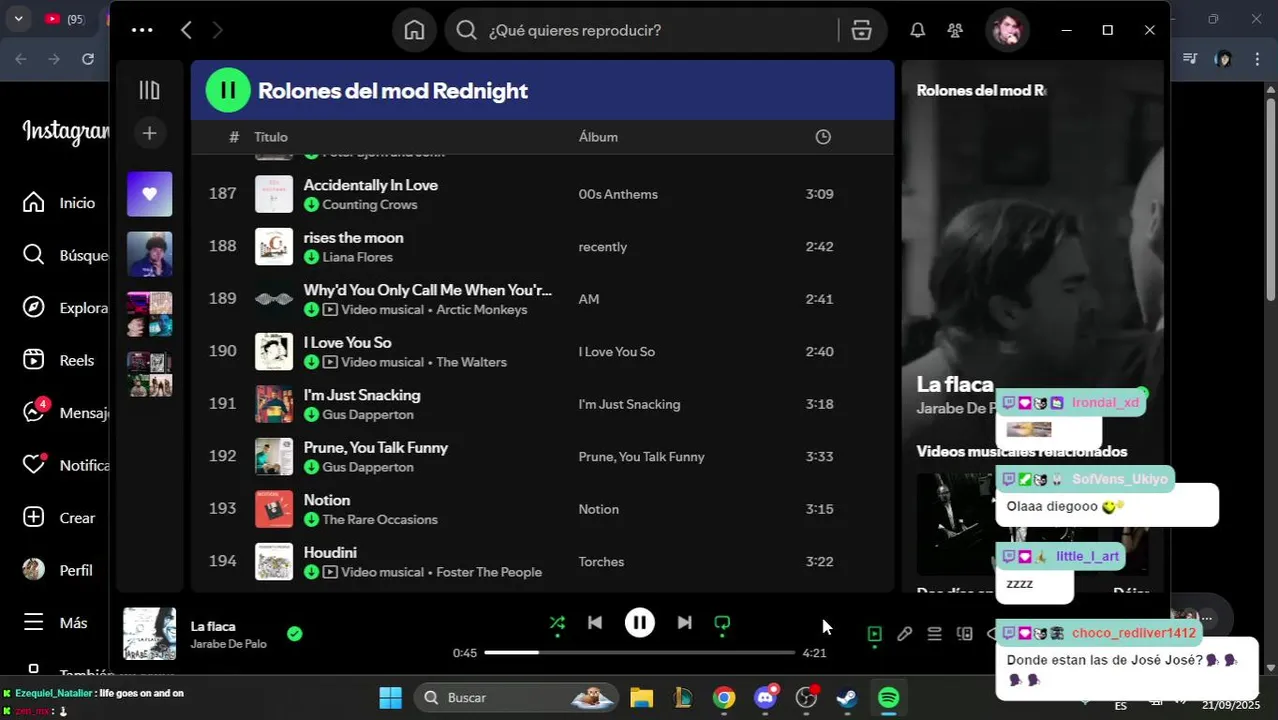Open the Friend Activity icon
This screenshot has height=720, width=1278.
tap(955, 30)
